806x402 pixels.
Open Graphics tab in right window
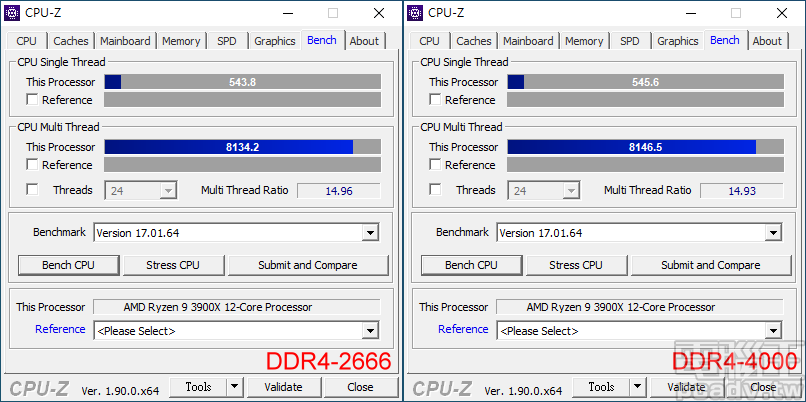[678, 41]
